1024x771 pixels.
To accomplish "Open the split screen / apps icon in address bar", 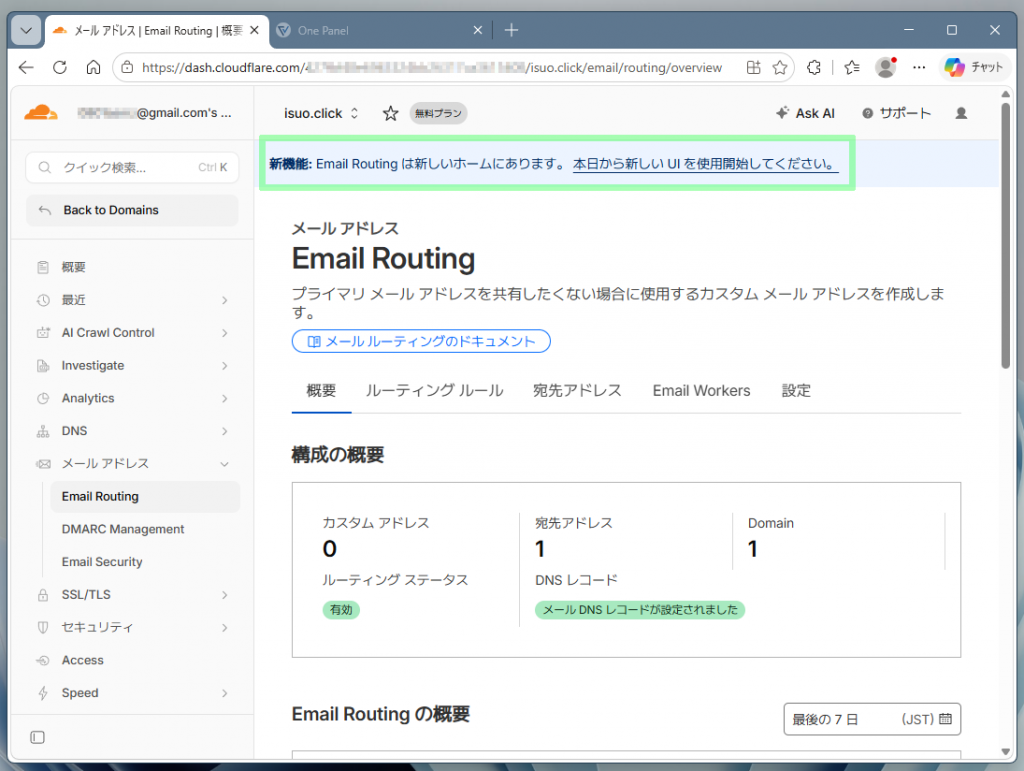I will [x=754, y=67].
